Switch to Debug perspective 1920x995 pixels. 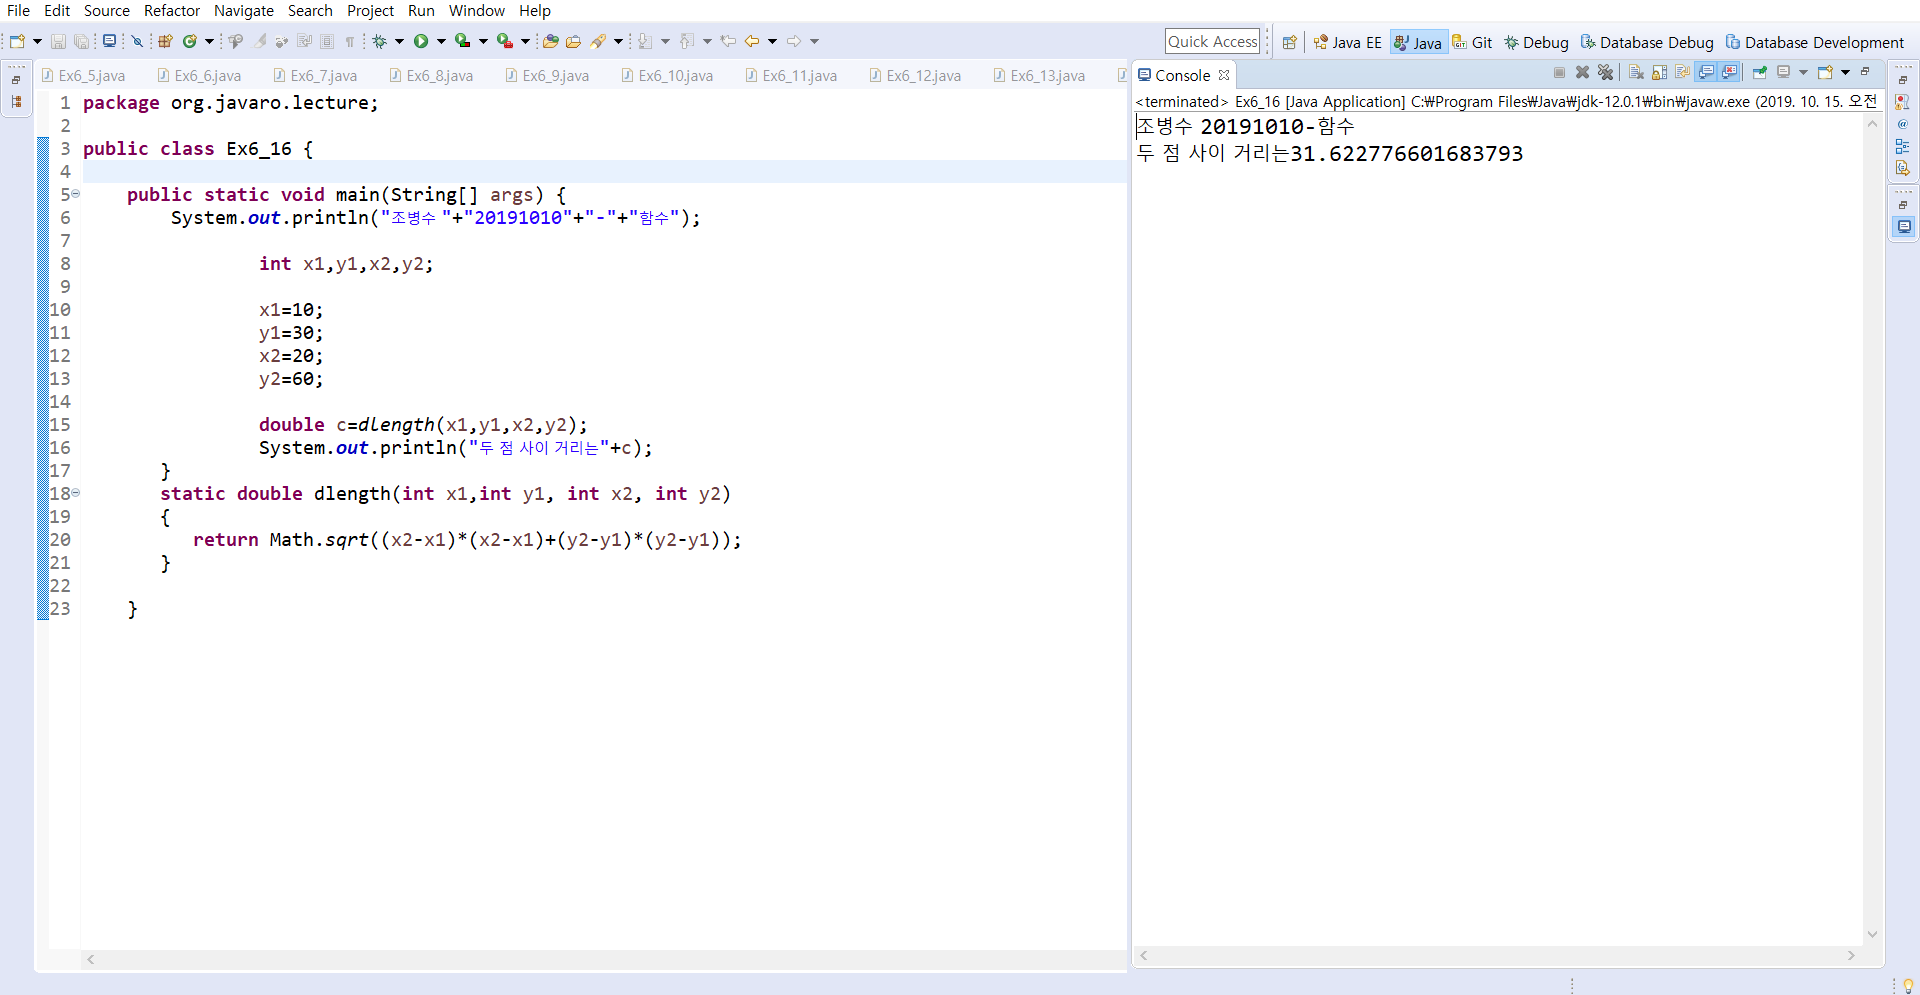point(1536,42)
